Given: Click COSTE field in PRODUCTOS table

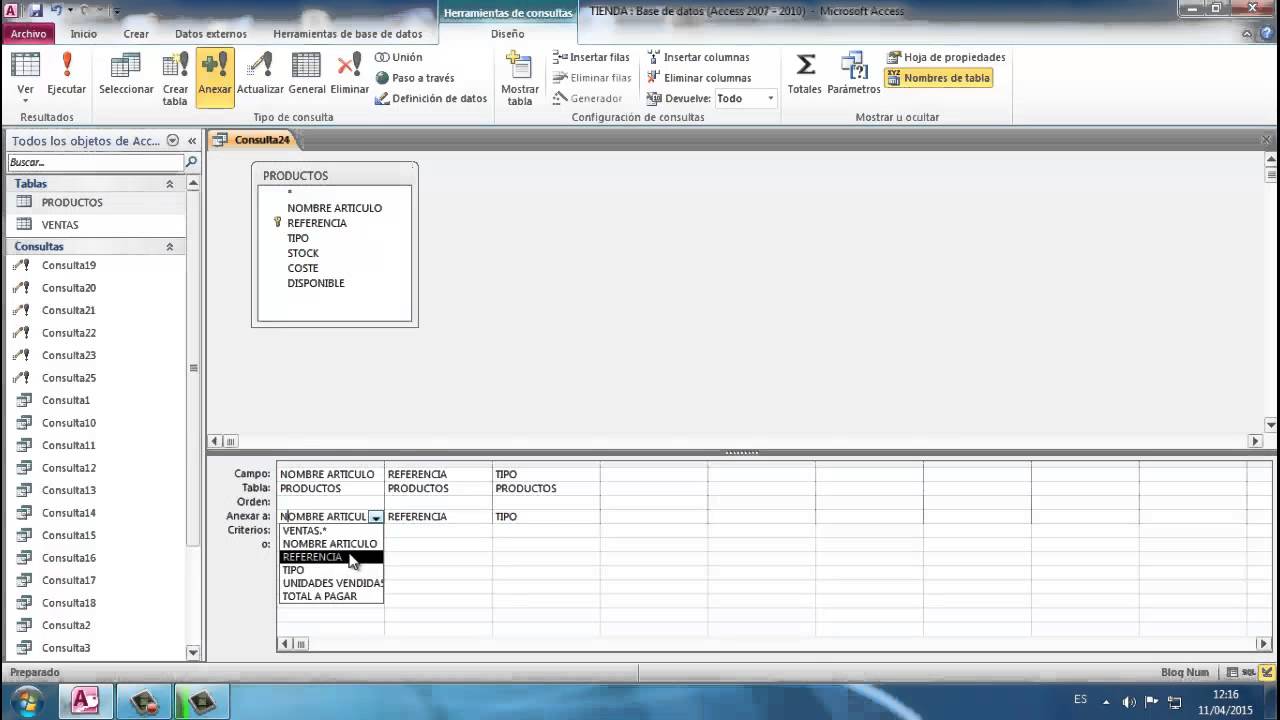Looking at the screenshot, I should point(303,268).
